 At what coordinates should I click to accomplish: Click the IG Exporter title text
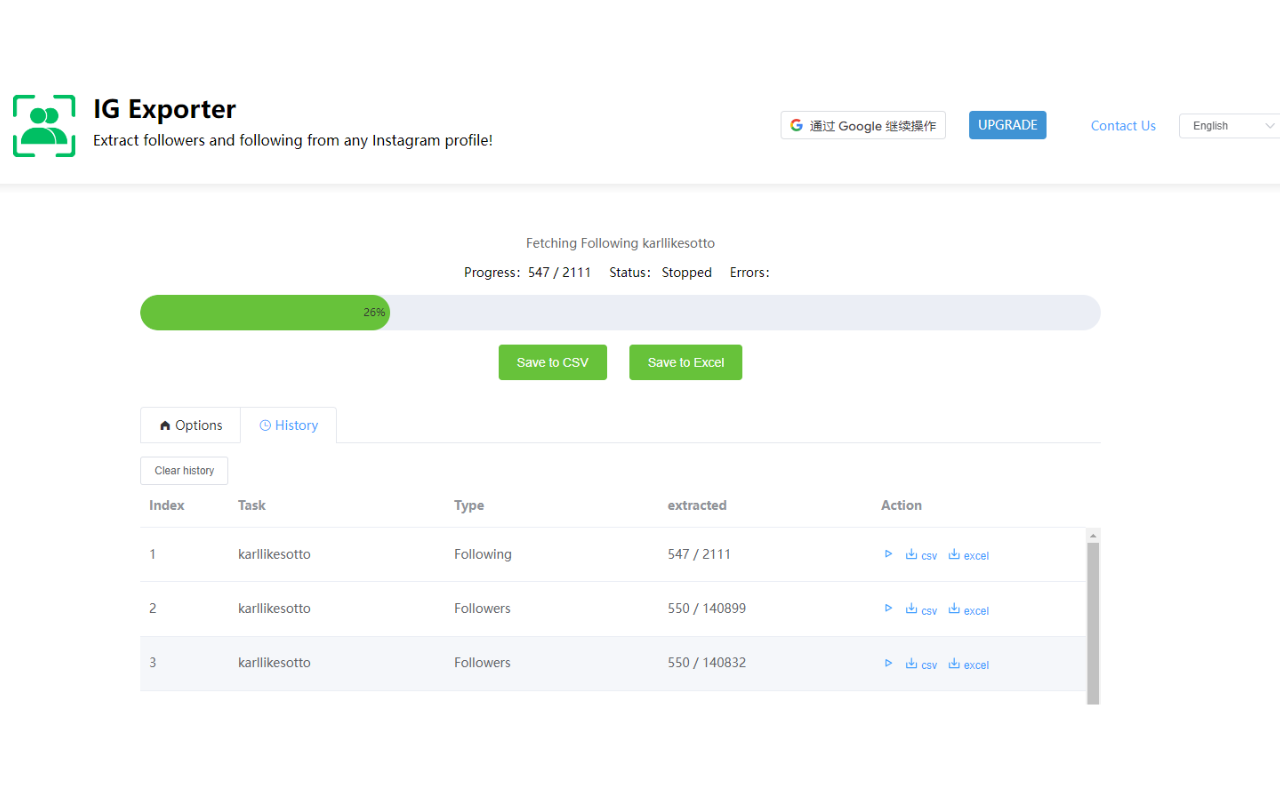pos(165,109)
